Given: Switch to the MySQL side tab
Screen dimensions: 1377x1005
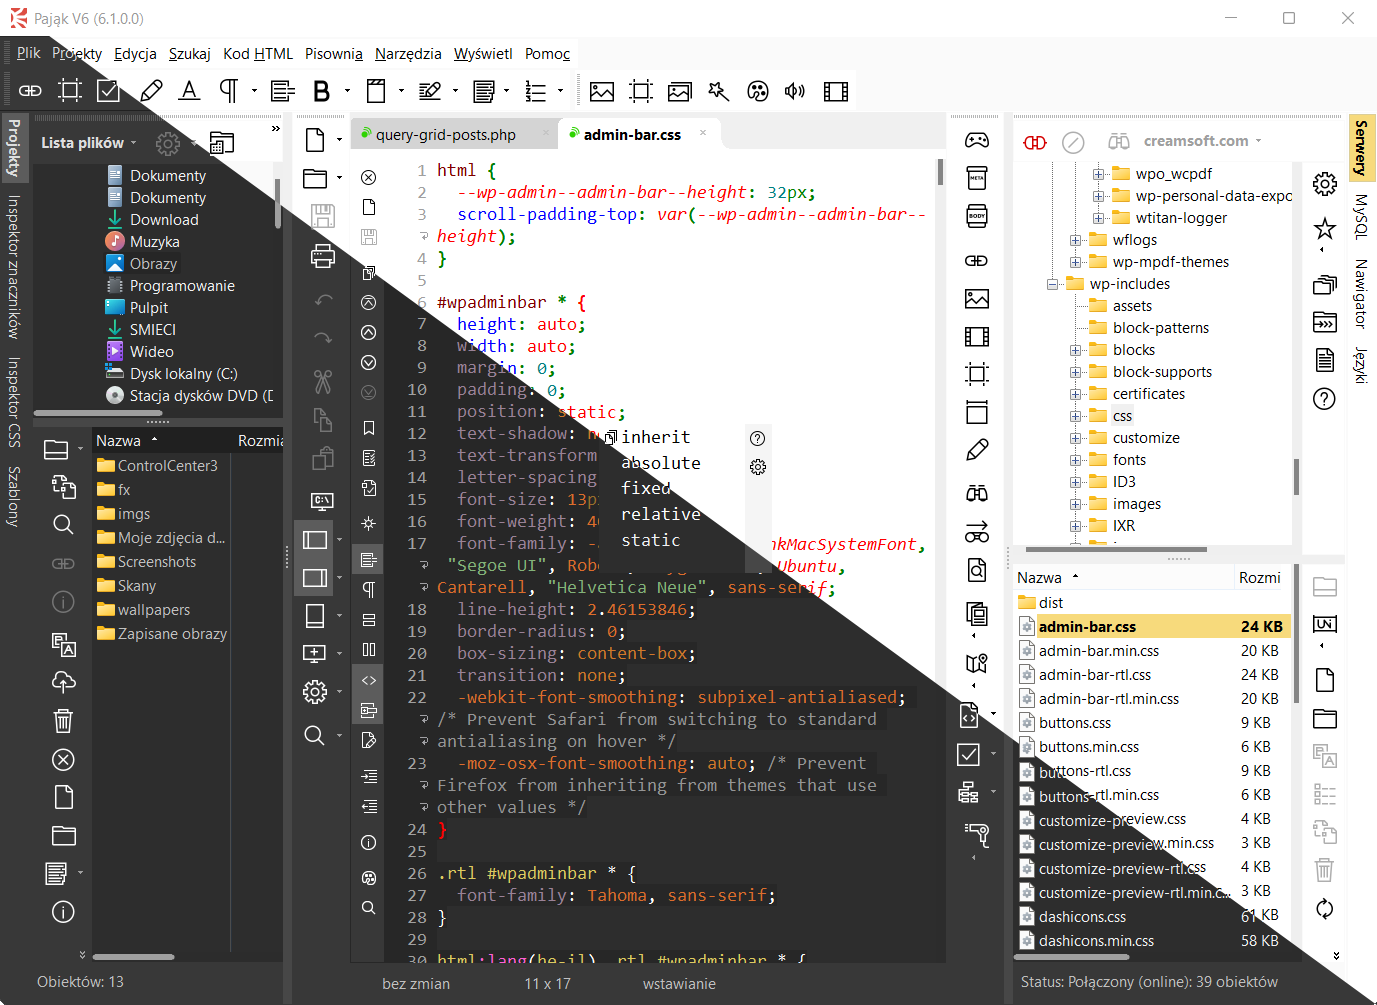Looking at the screenshot, I should coord(1360,216).
